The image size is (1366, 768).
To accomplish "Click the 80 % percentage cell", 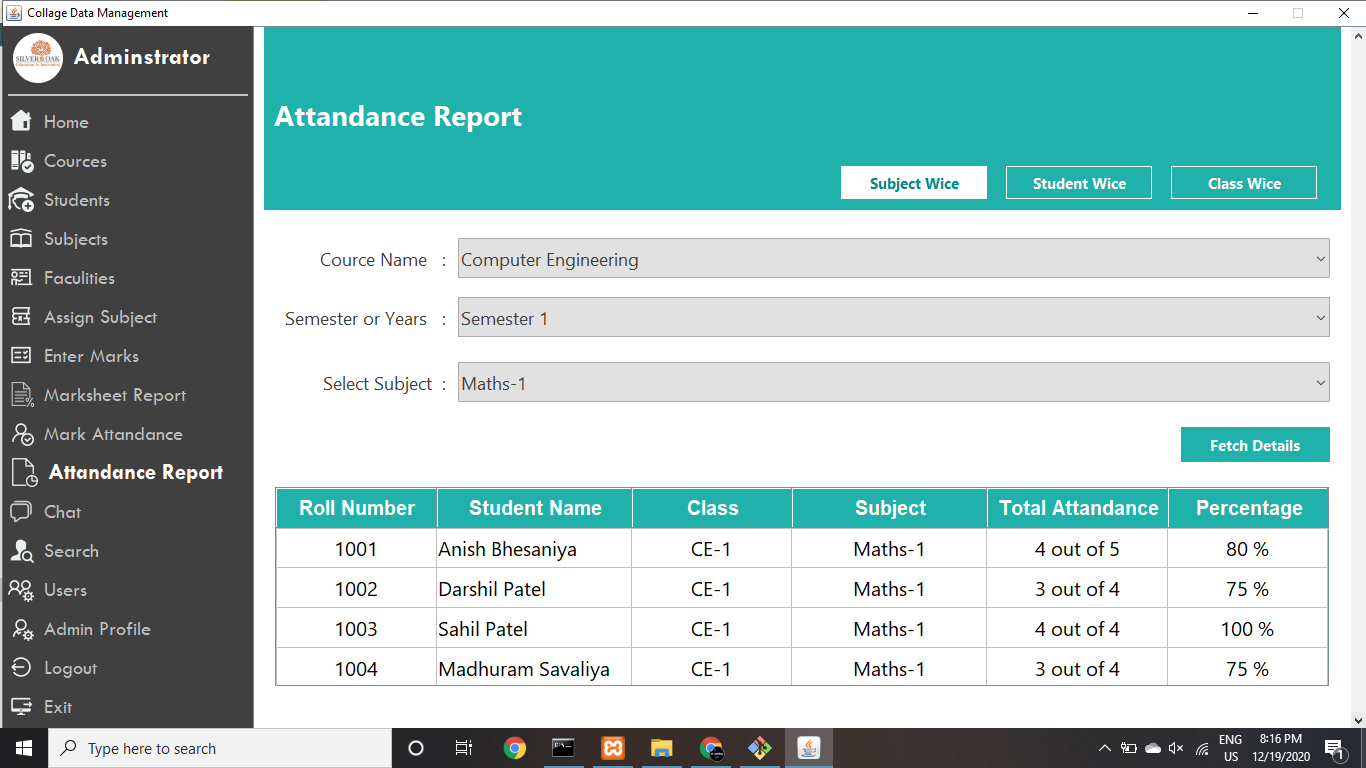I will click(1248, 549).
